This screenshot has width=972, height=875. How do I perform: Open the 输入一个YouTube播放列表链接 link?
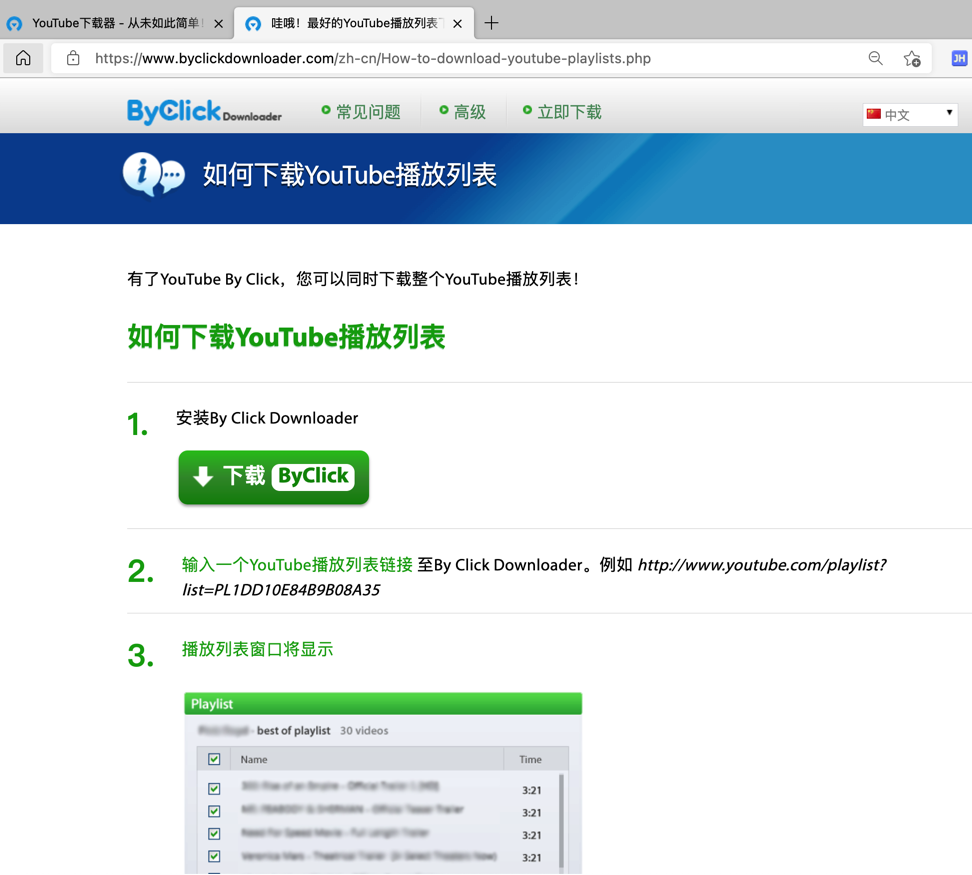[x=297, y=565]
